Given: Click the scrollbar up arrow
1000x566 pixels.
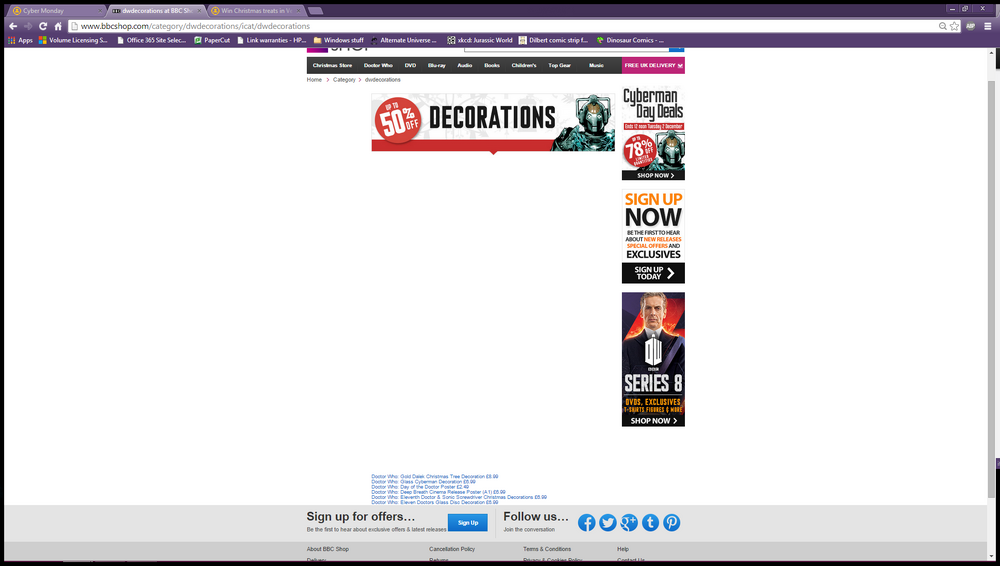Looking at the screenshot, I should (991, 53).
